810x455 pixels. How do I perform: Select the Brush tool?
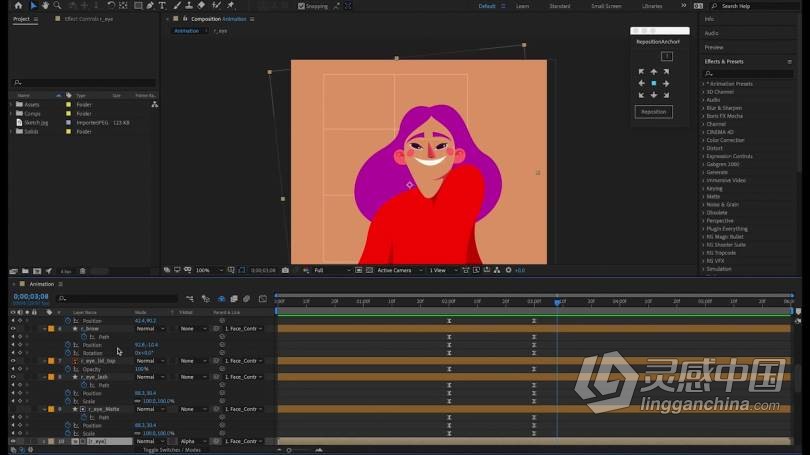177,6
